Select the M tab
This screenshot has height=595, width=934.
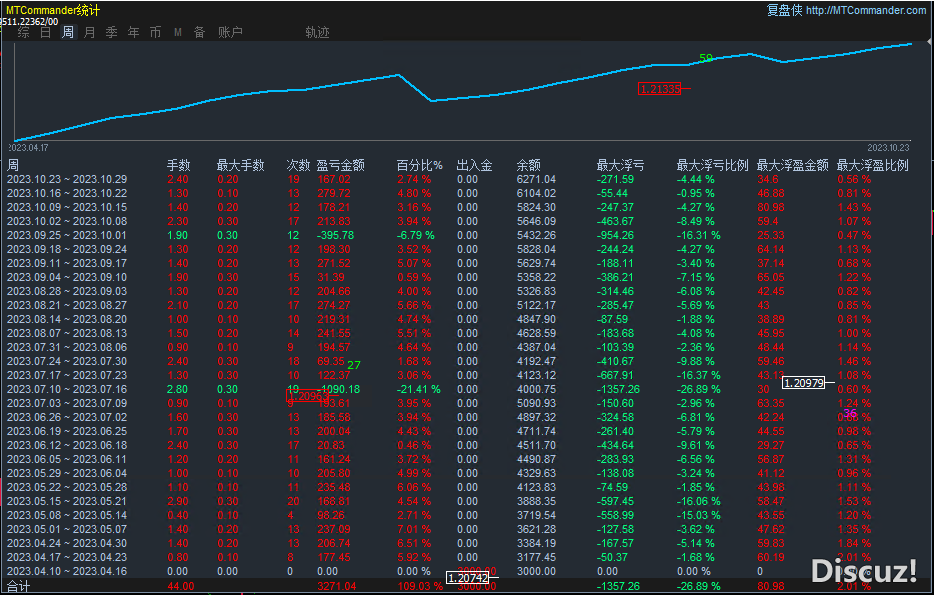tap(177, 32)
